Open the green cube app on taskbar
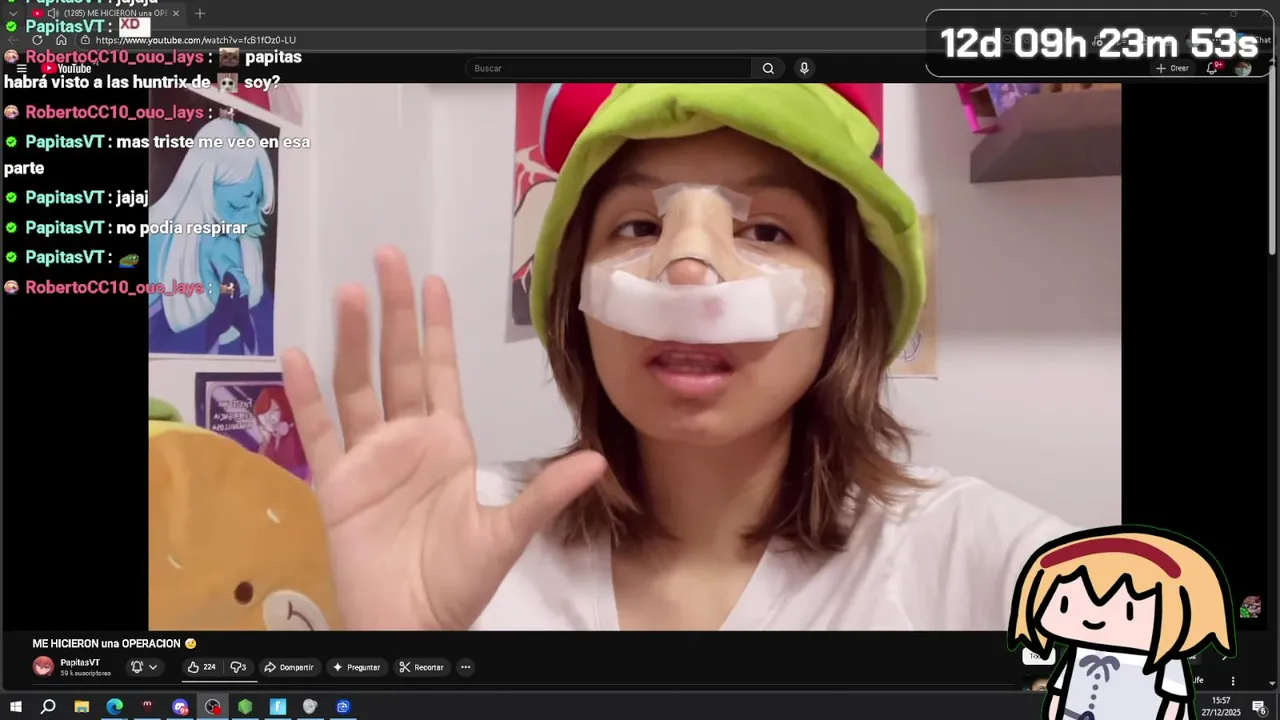 (245, 707)
